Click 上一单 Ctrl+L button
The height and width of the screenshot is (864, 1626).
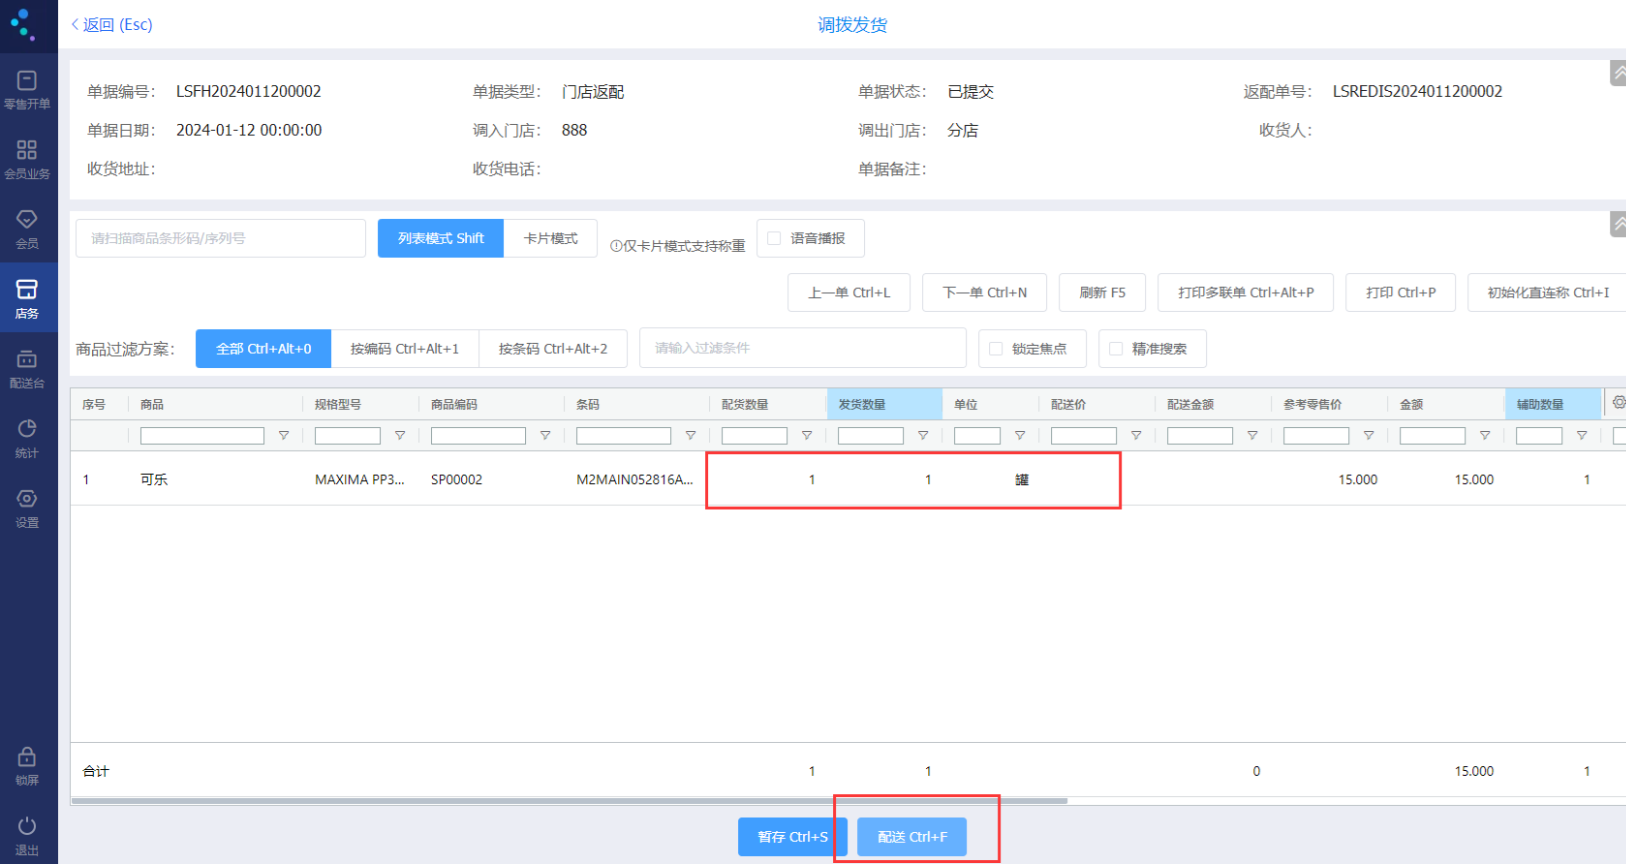tap(849, 292)
